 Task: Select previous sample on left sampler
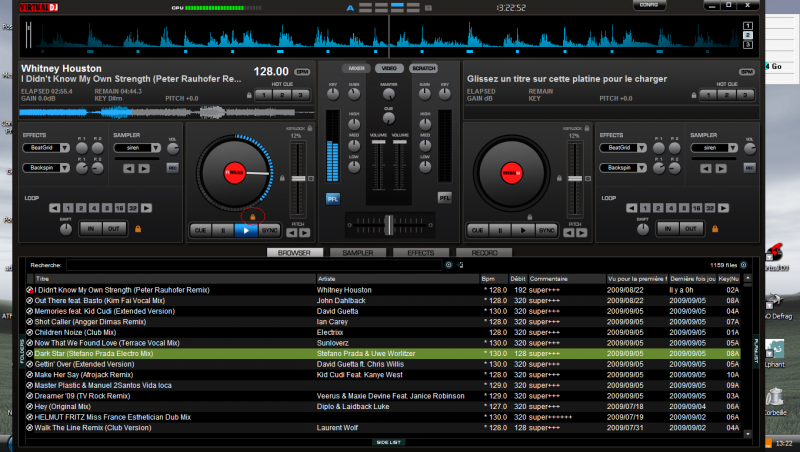pyautogui.click(x=129, y=168)
